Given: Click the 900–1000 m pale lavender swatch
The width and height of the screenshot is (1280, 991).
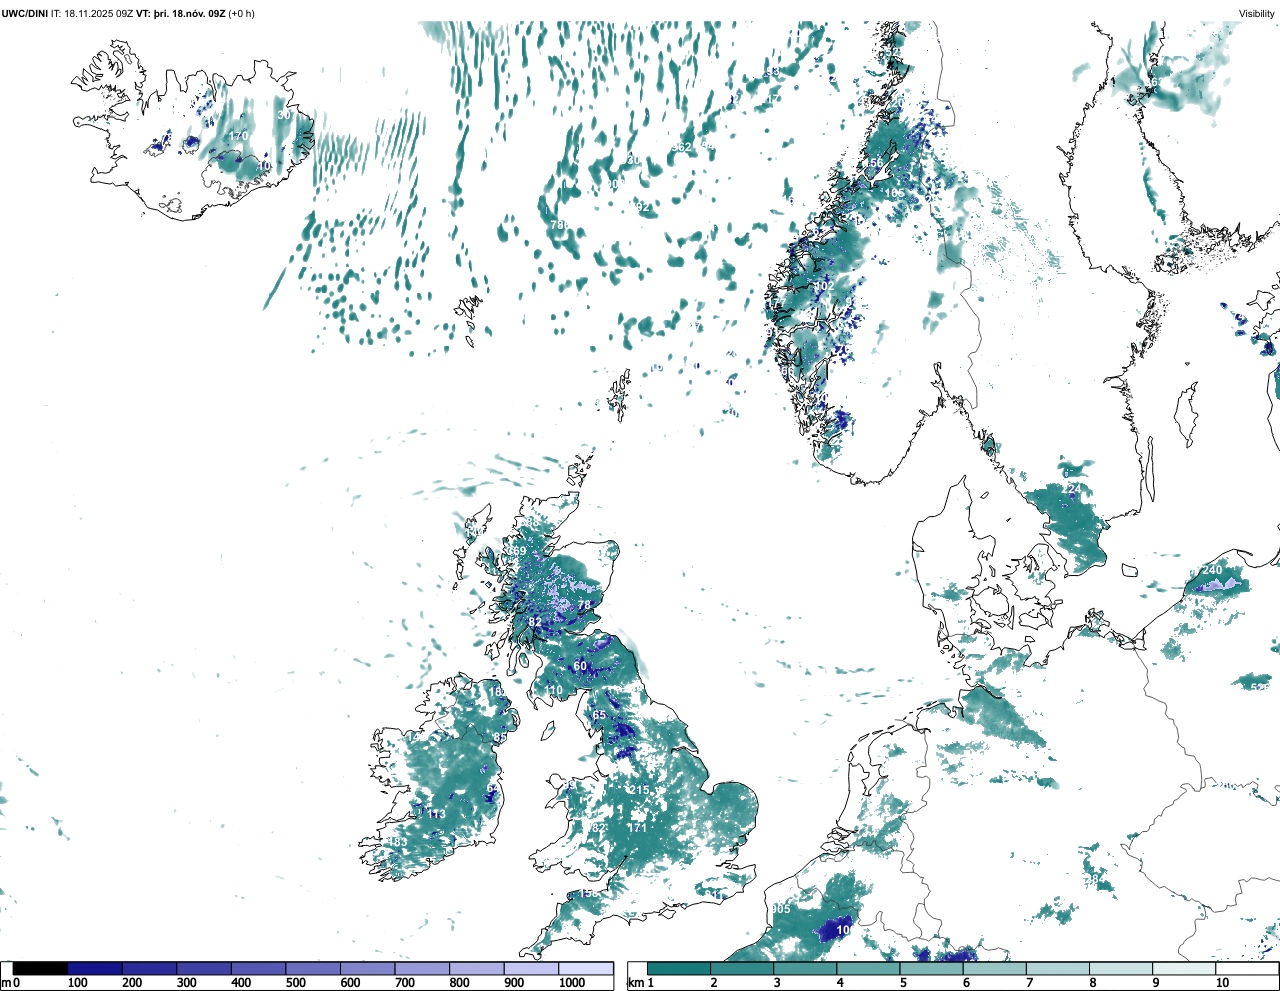Looking at the screenshot, I should coord(531,968).
